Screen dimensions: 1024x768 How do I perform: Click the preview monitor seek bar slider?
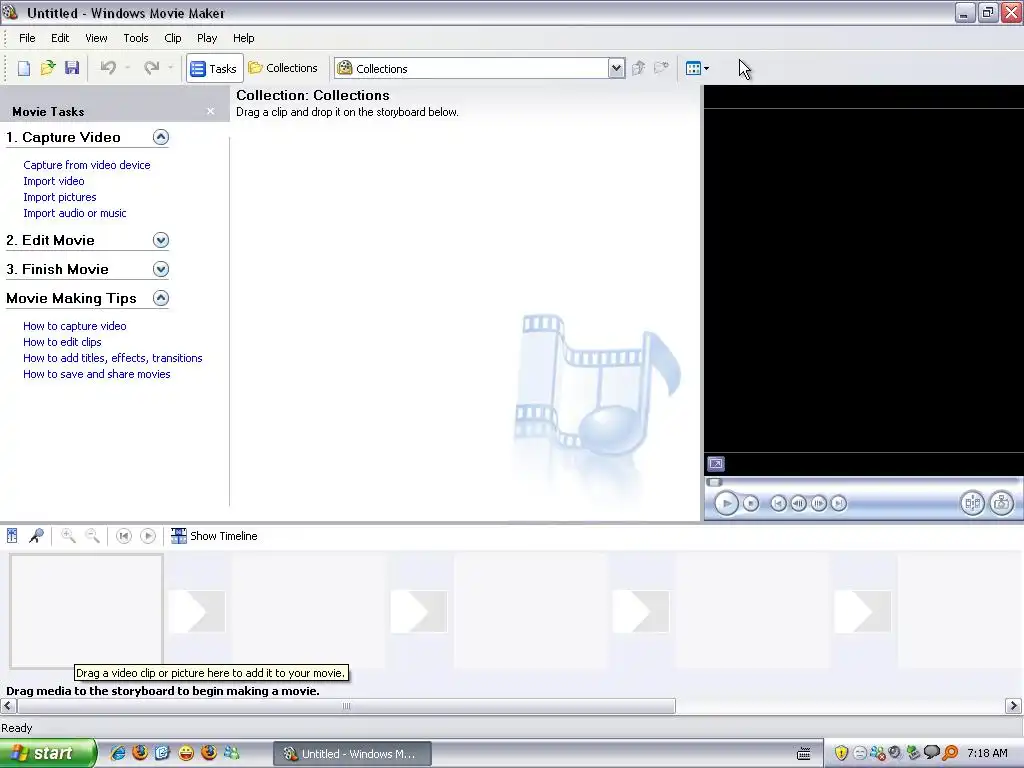(x=714, y=483)
